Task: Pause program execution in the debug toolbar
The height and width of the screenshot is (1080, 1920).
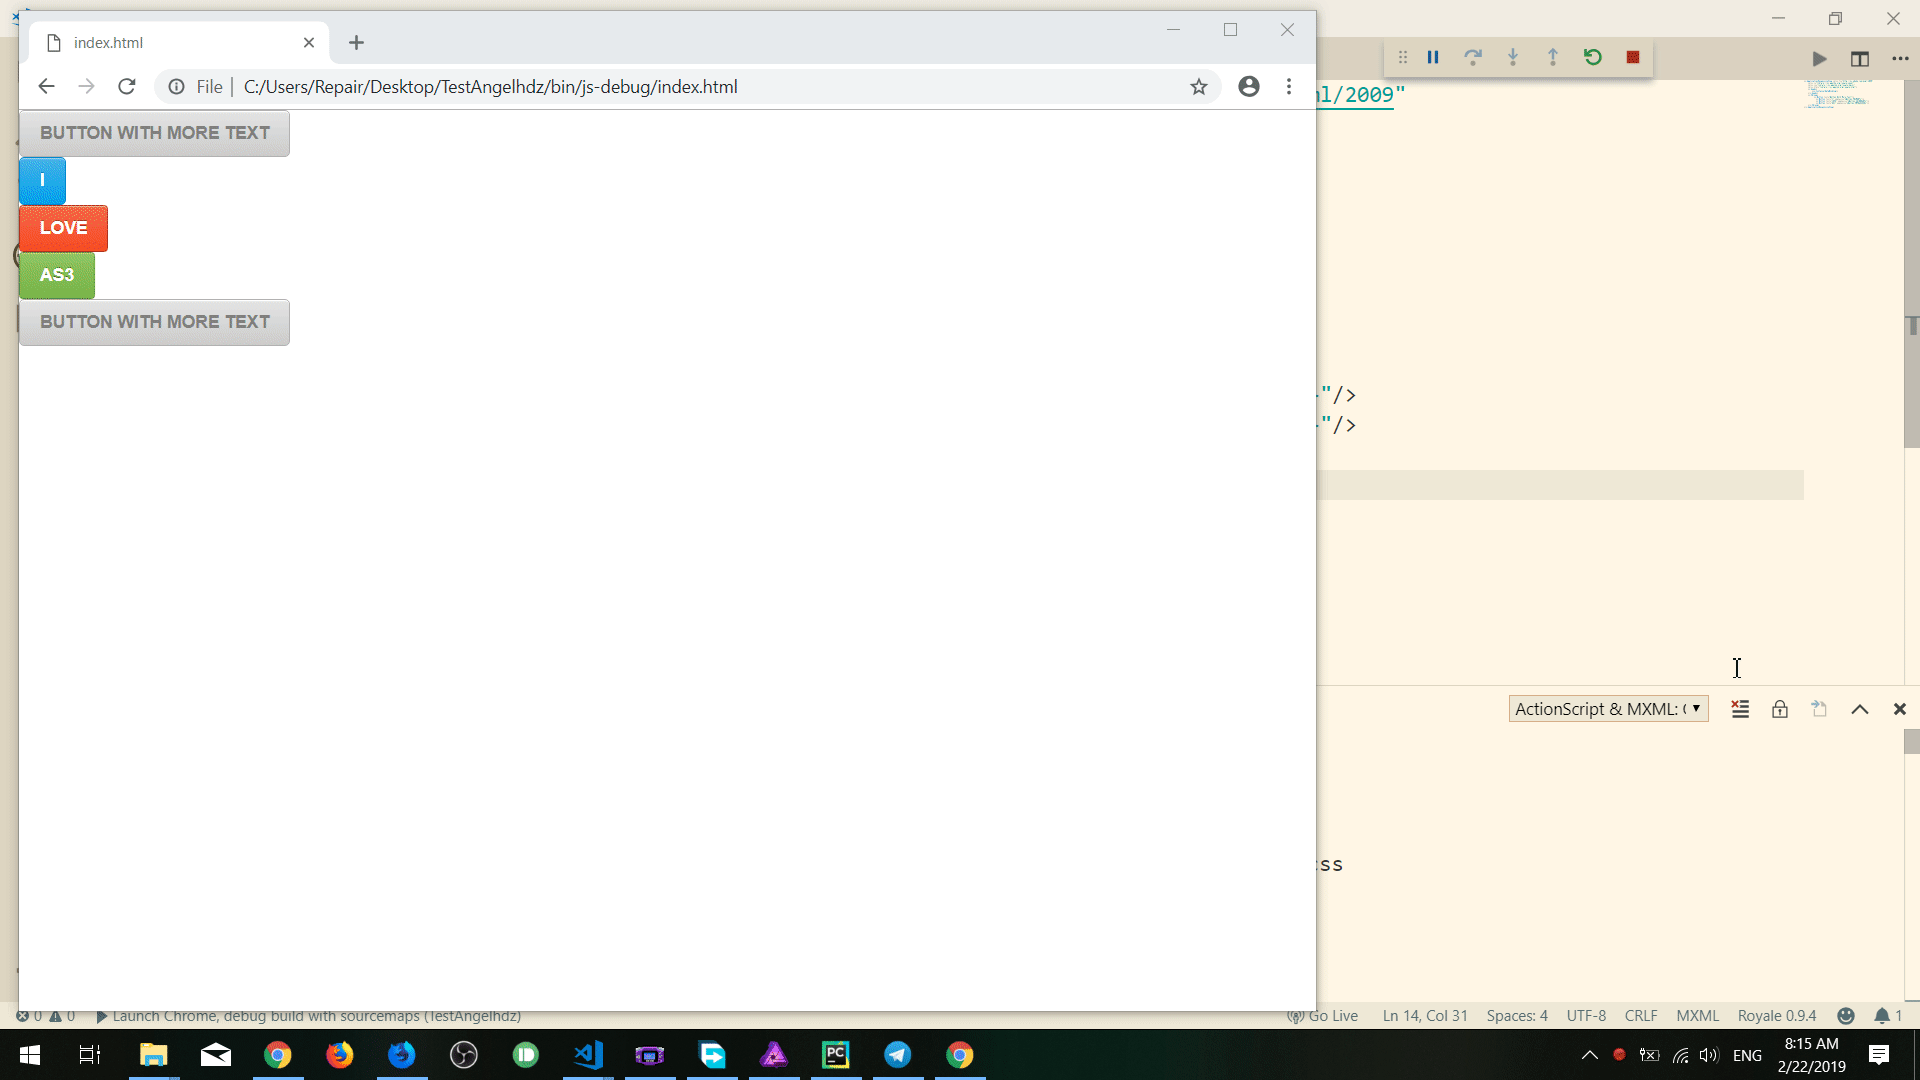Action: (x=1433, y=57)
